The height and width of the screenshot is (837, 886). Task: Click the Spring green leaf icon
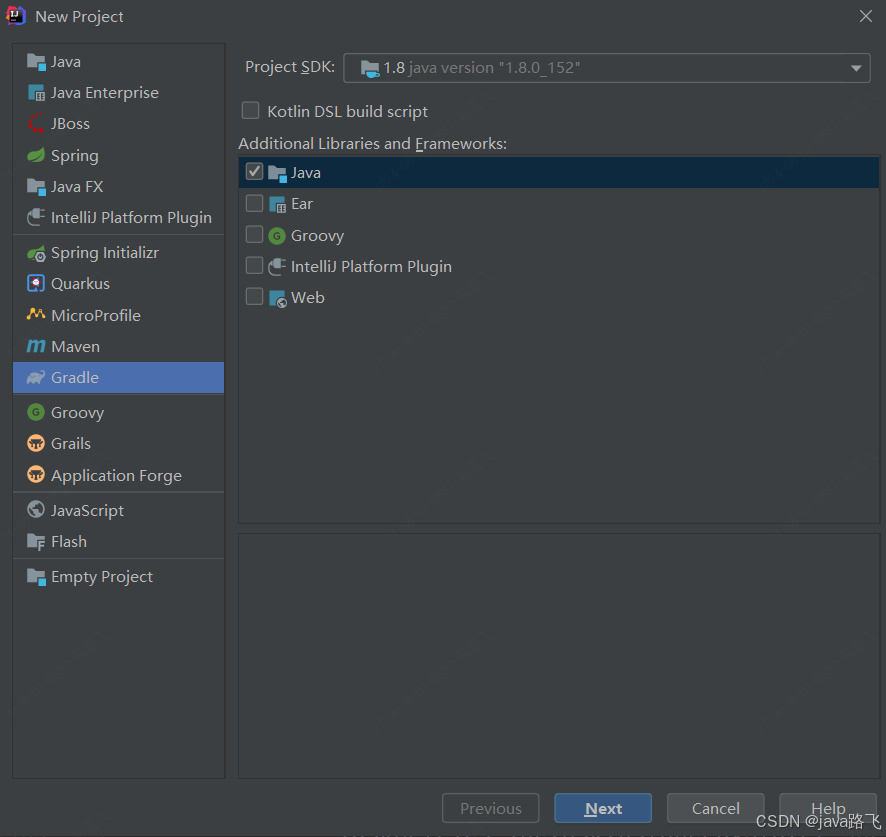pos(36,155)
